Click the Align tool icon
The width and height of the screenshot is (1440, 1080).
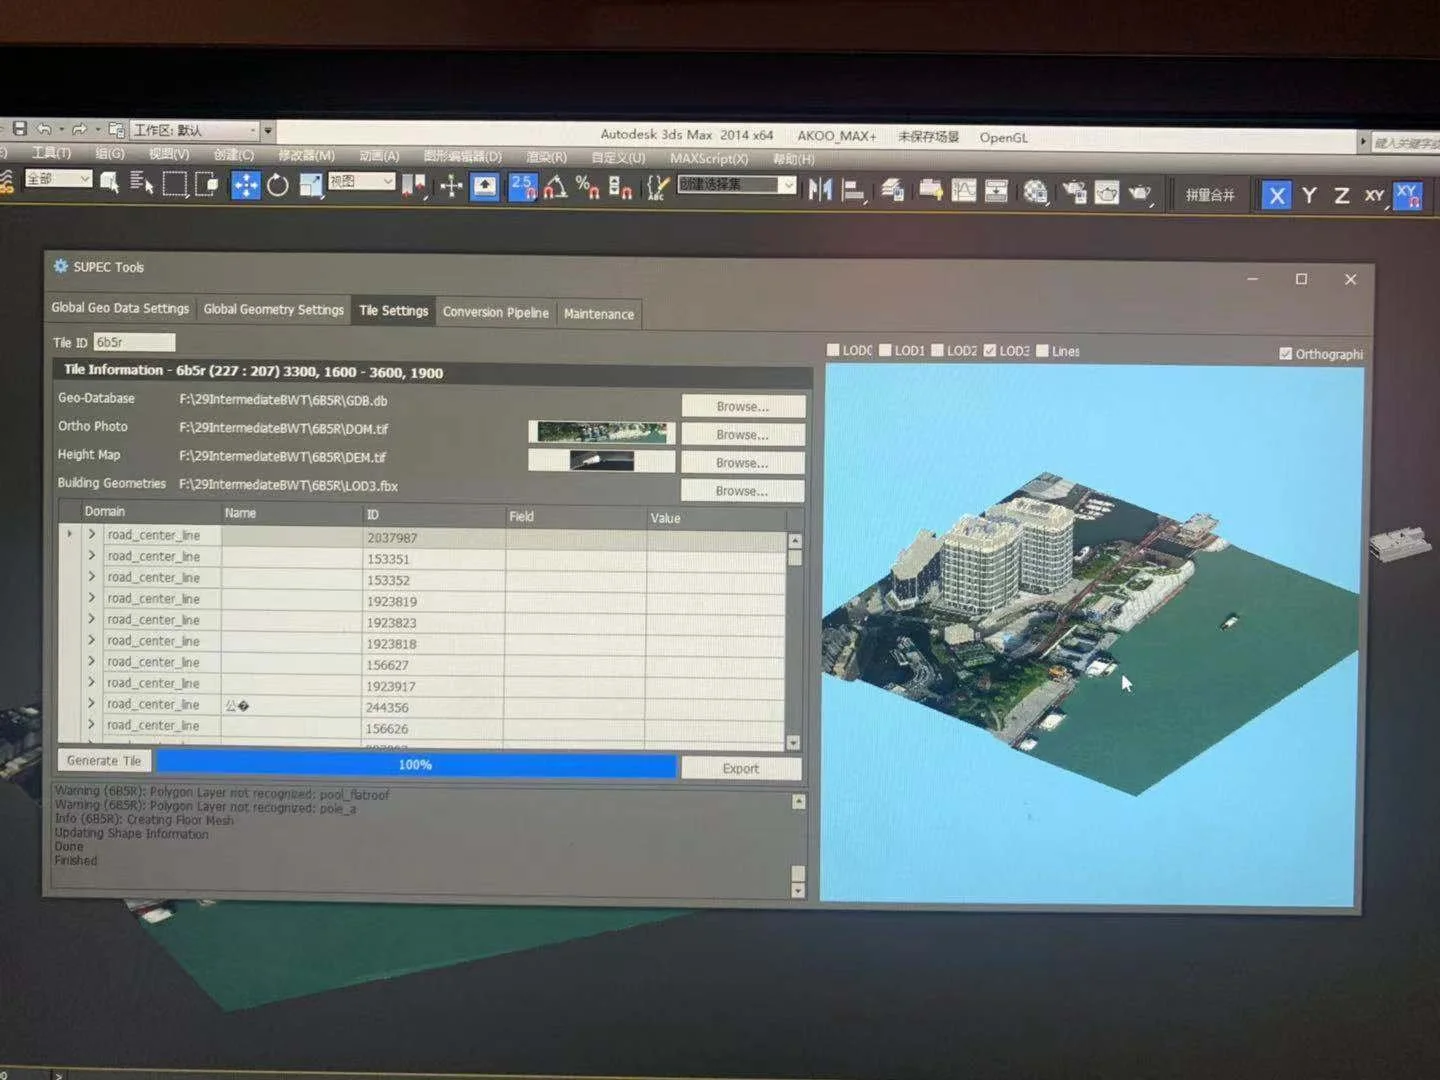point(853,190)
